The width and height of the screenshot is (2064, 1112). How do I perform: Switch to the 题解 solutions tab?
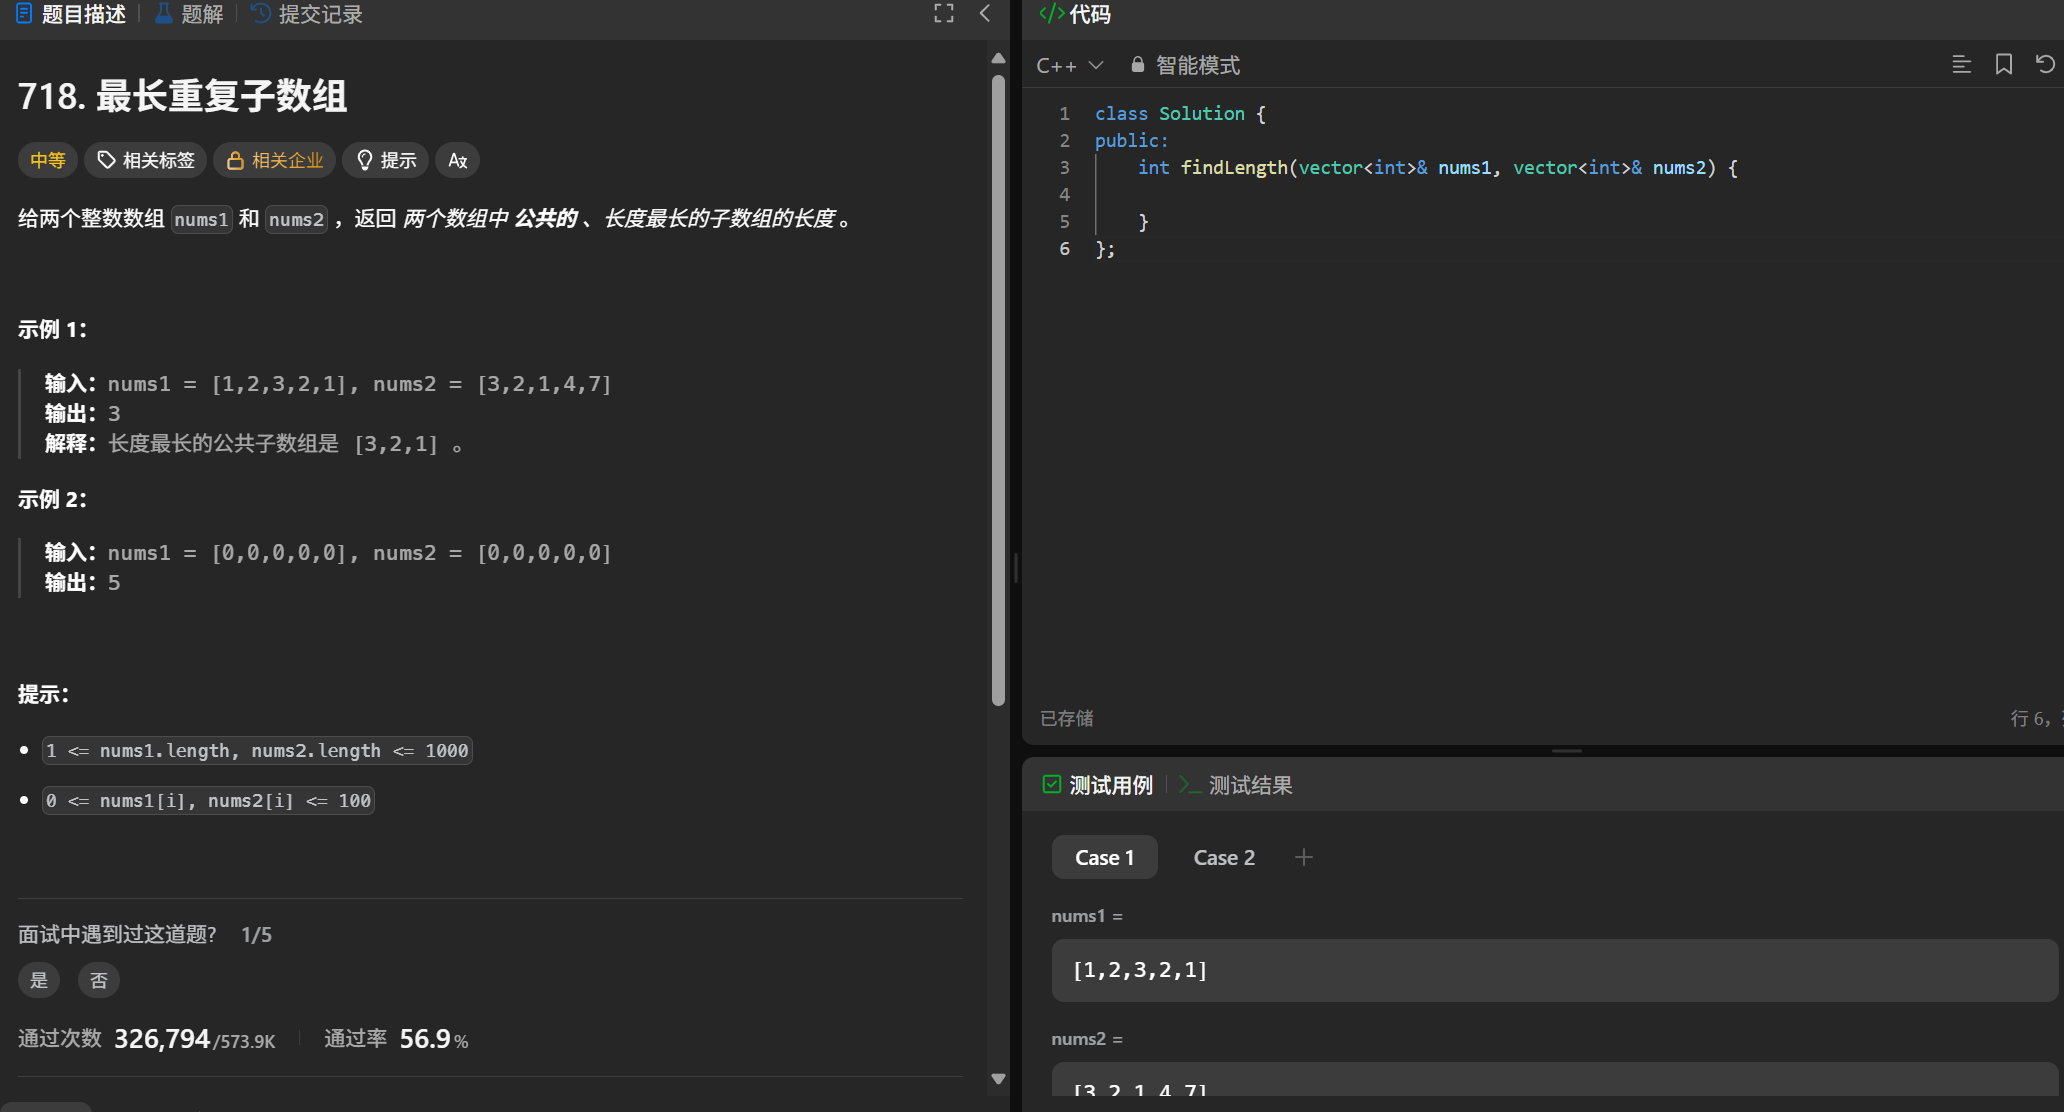(x=189, y=15)
